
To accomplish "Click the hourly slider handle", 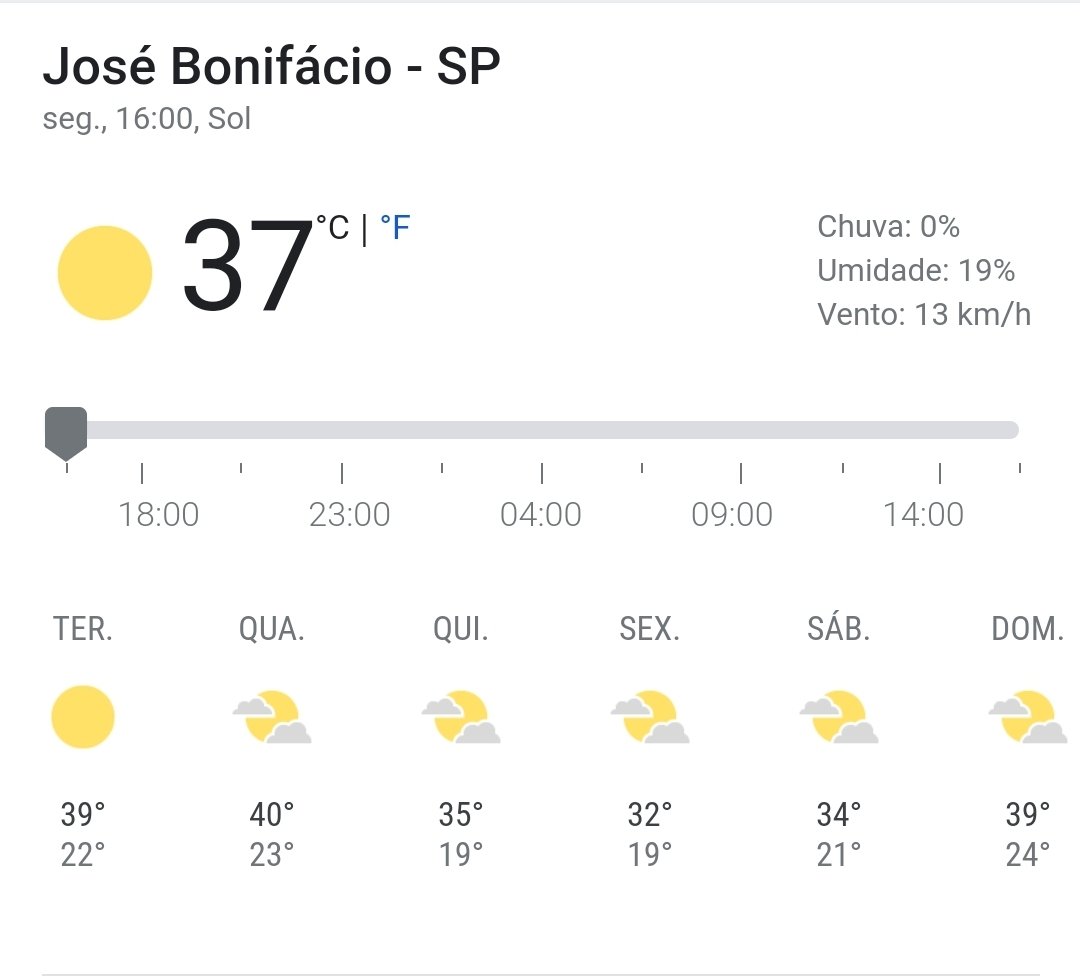I will pyautogui.click(x=66, y=433).
